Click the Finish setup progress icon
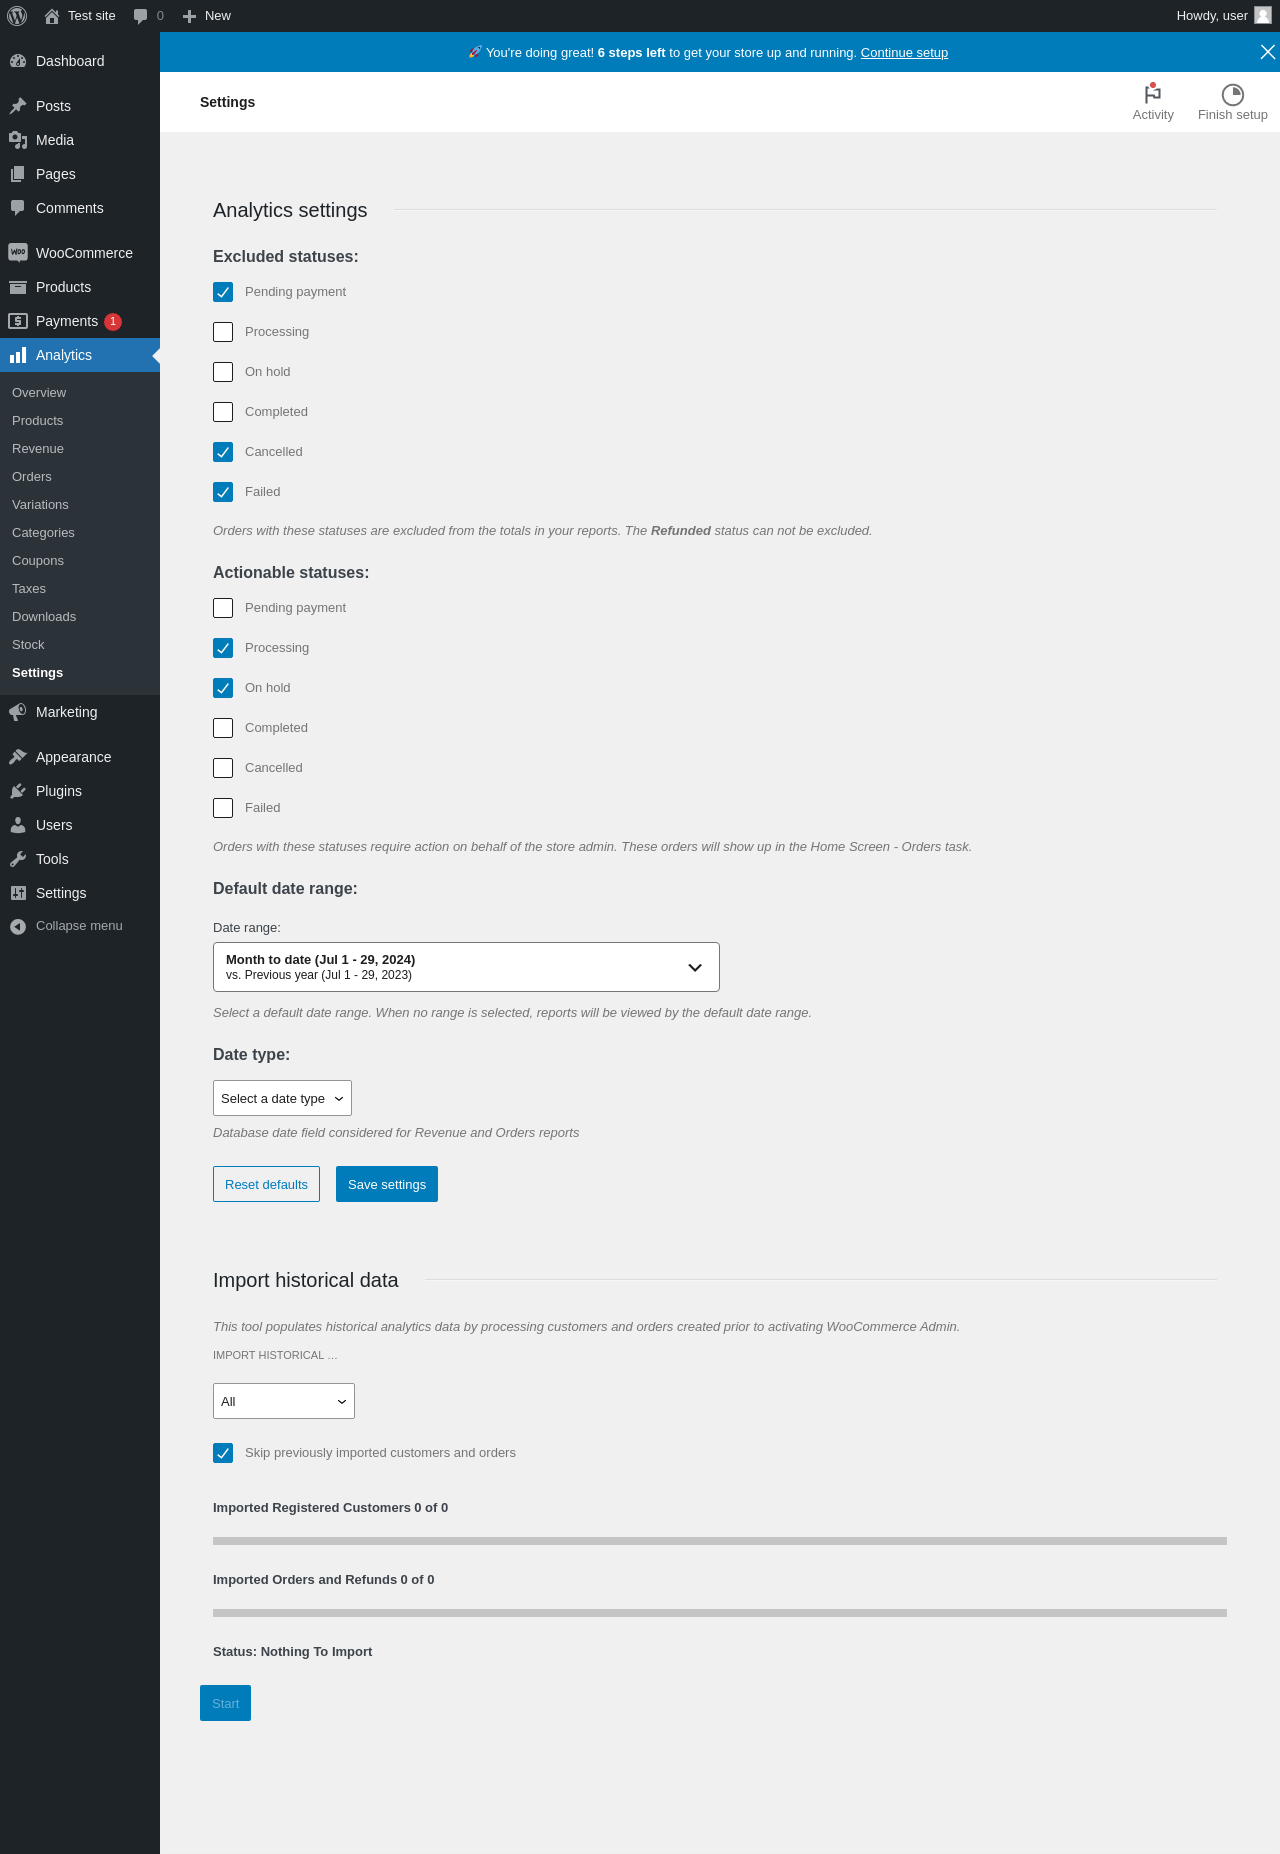Image resolution: width=1280 pixels, height=1854 pixels. [x=1233, y=94]
